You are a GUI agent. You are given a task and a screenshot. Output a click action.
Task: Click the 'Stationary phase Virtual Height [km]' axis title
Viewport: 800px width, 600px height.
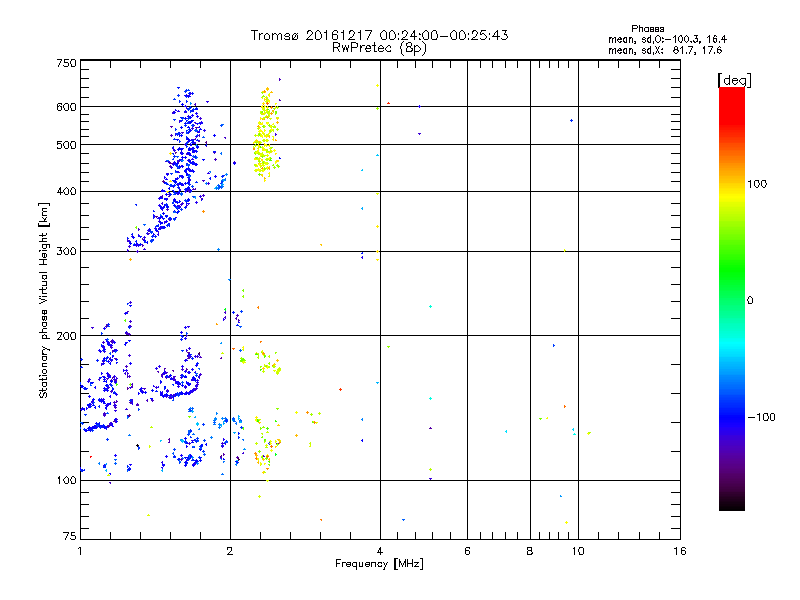tap(43, 301)
